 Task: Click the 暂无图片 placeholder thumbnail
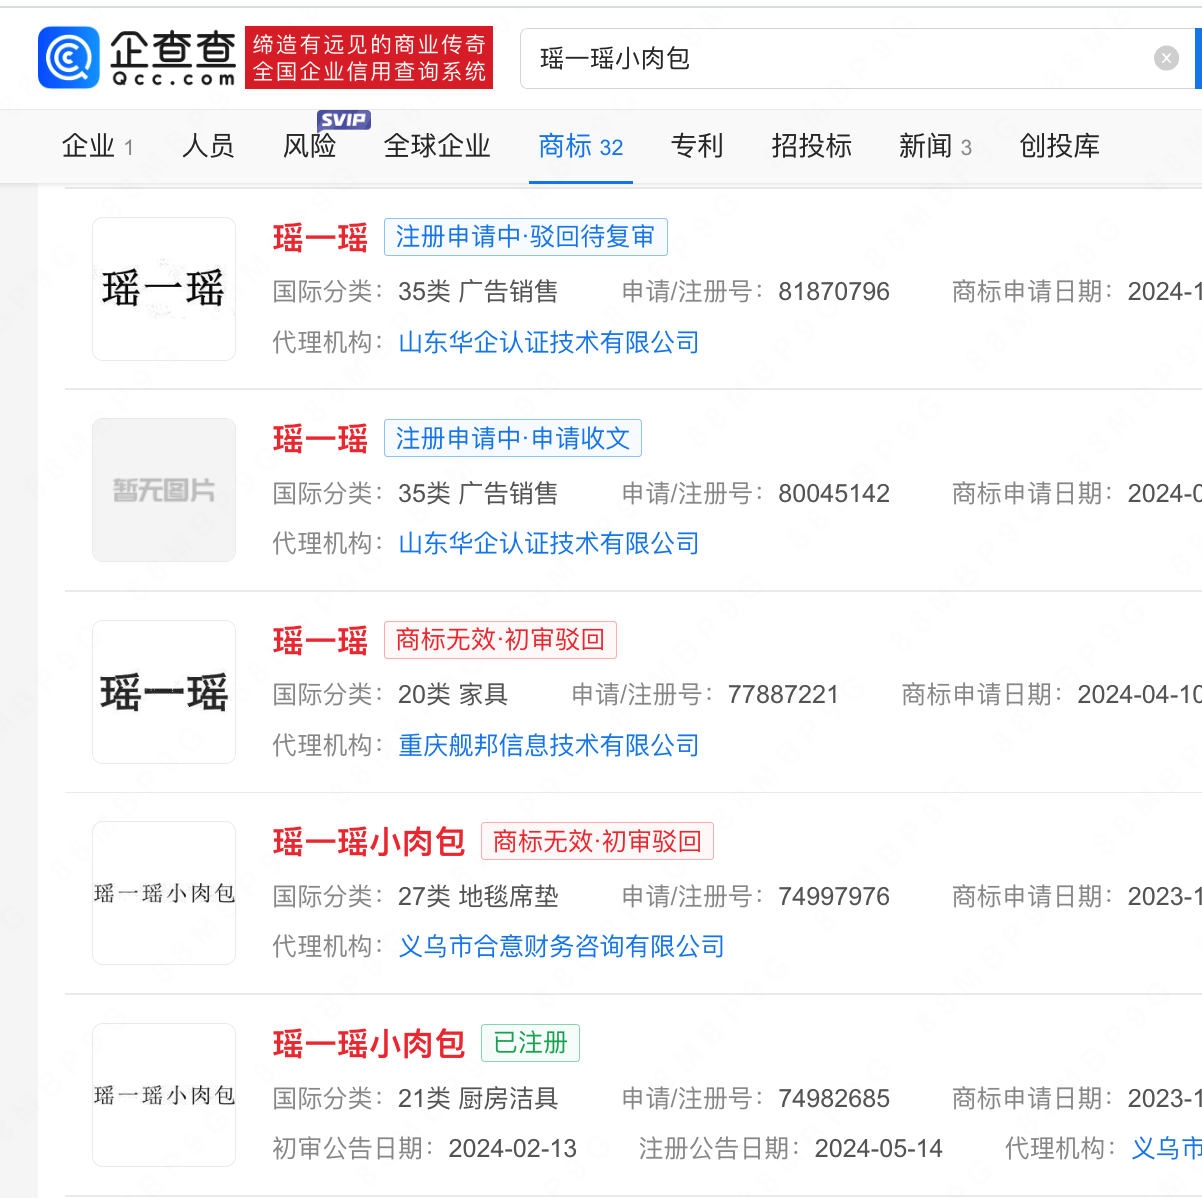coord(164,490)
